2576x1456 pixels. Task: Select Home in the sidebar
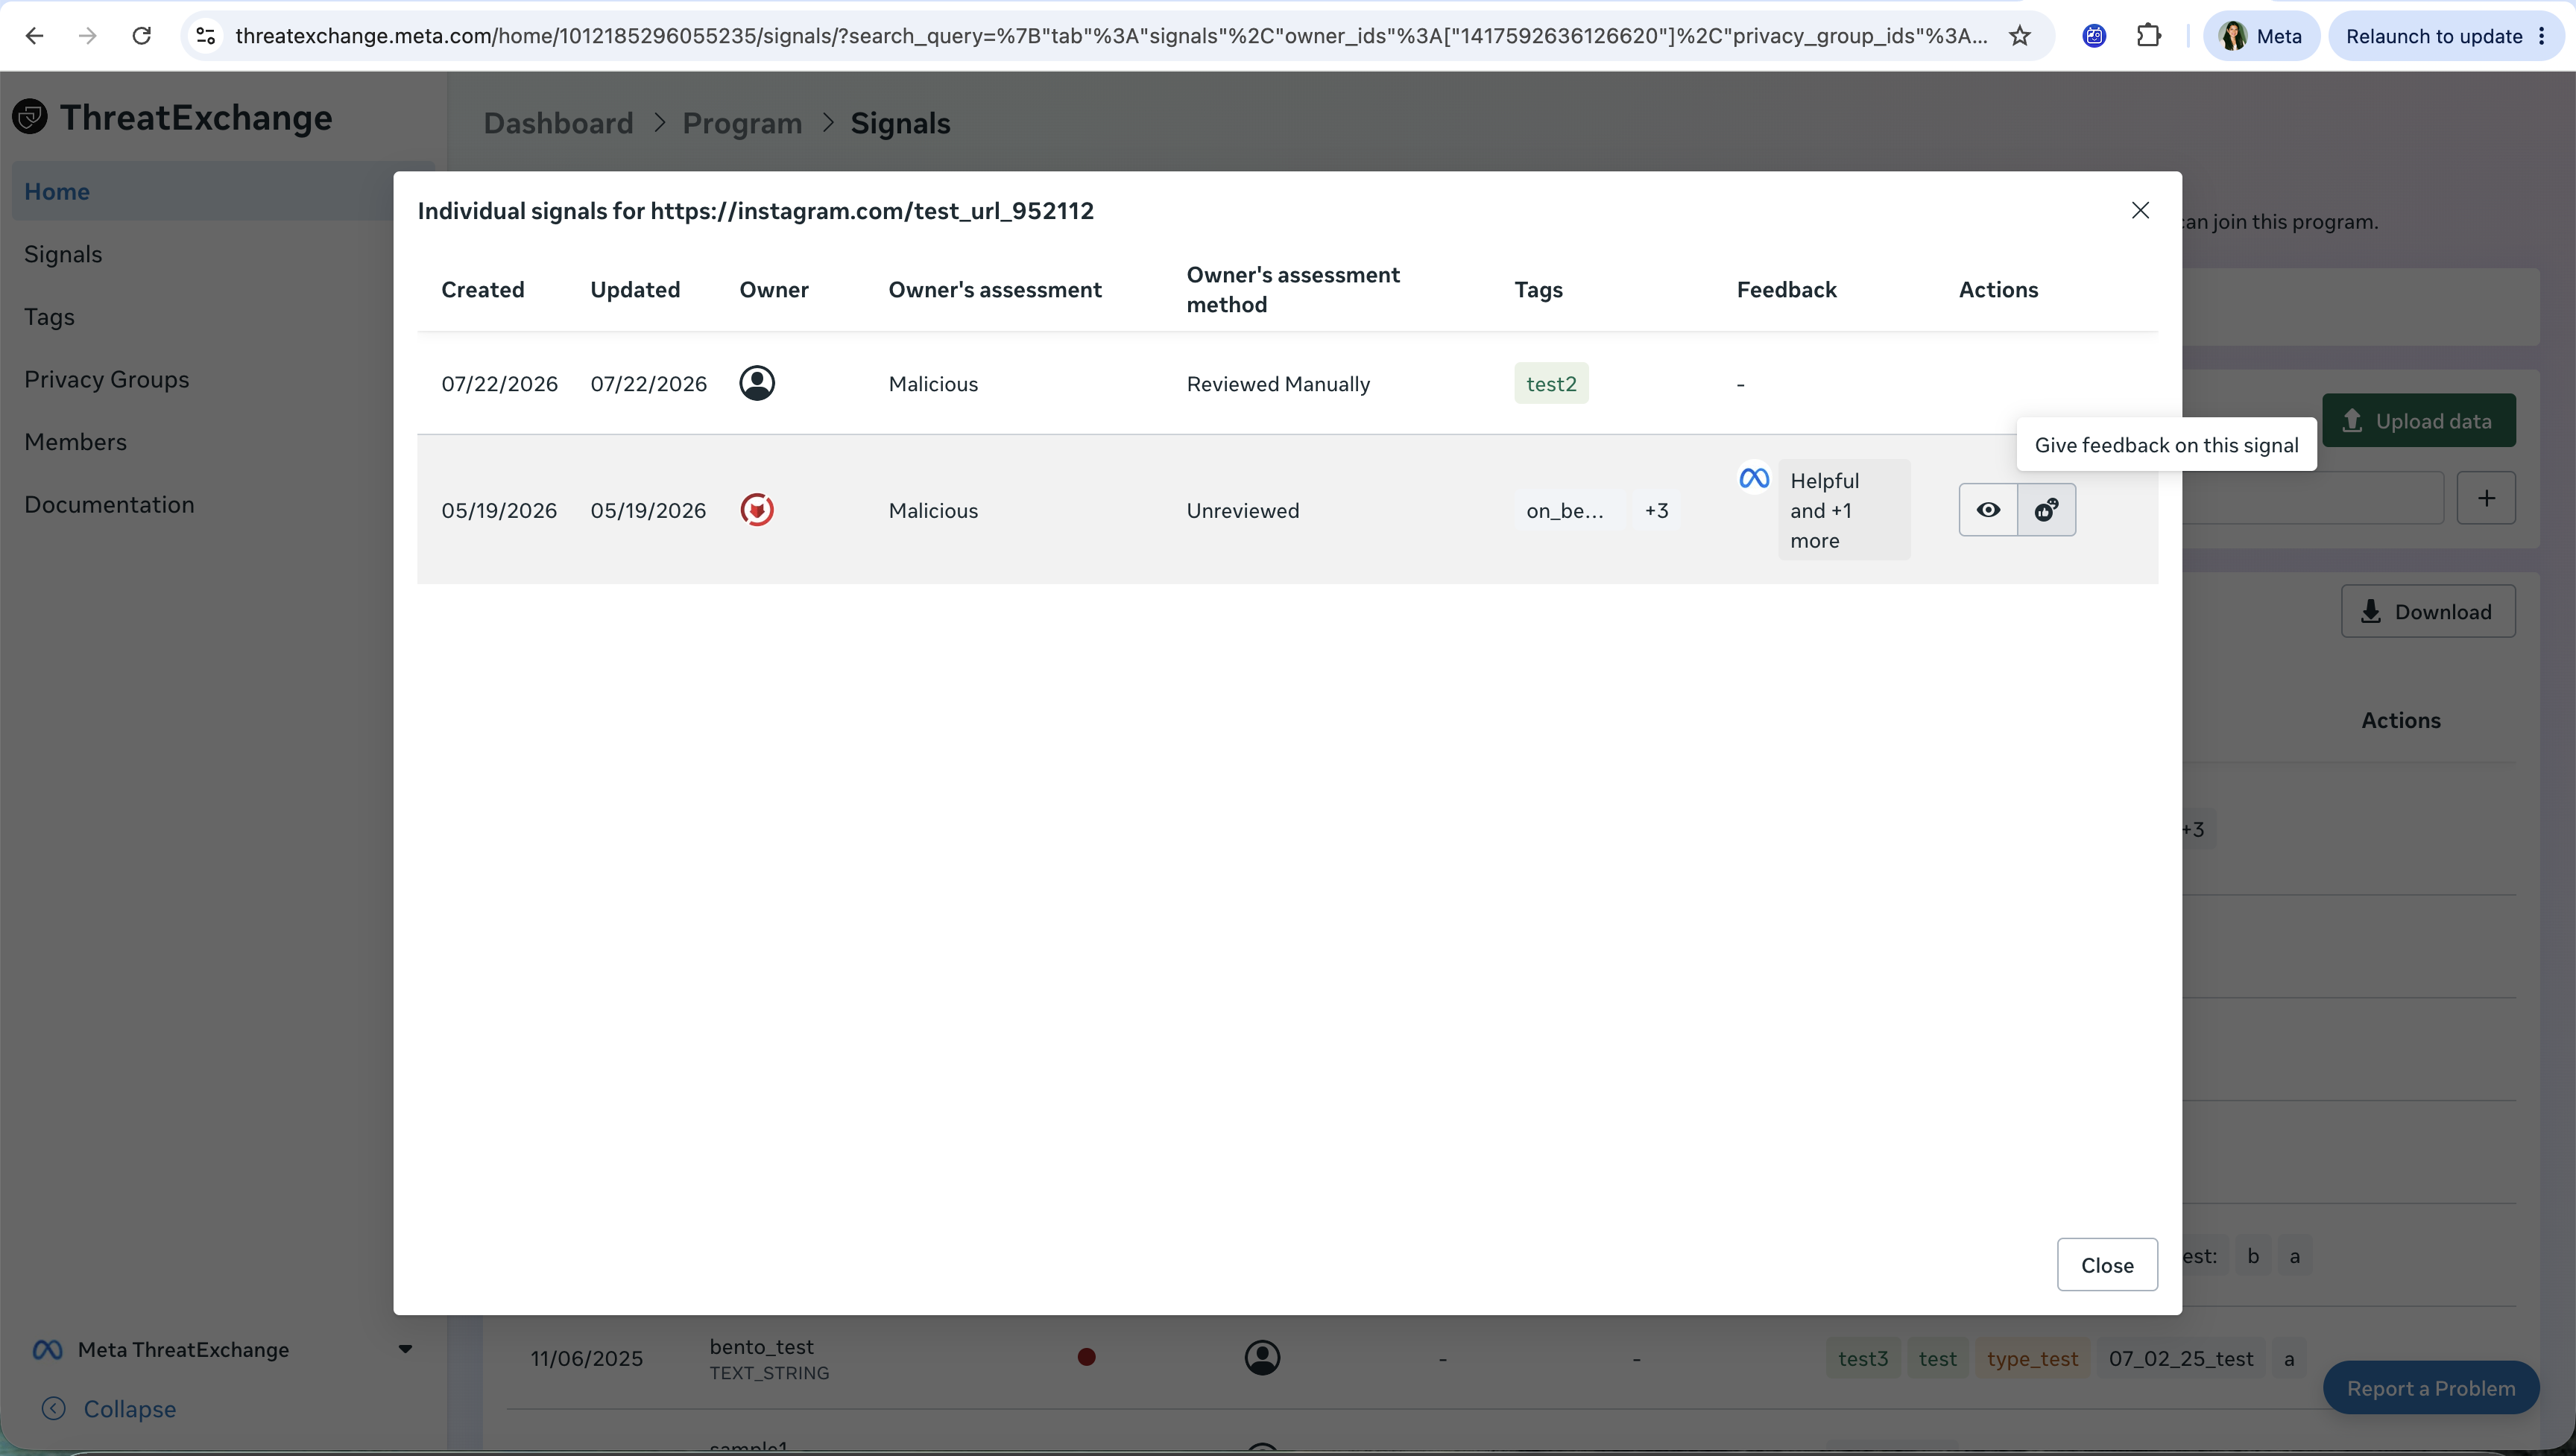click(x=222, y=191)
